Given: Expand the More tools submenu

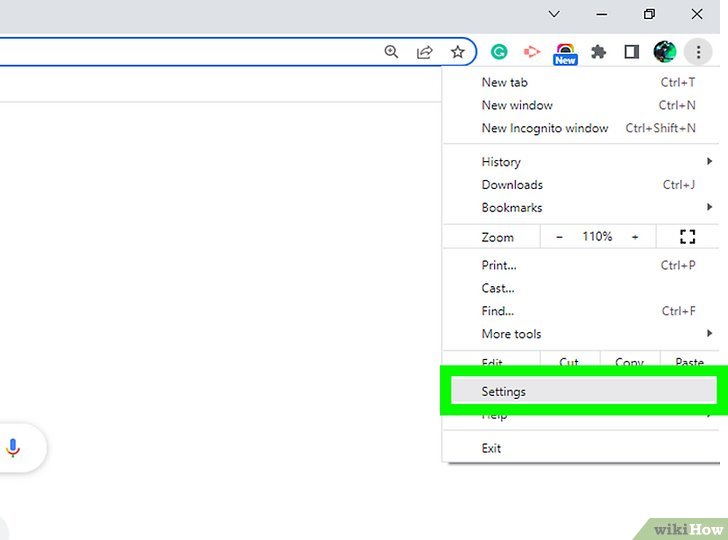Looking at the screenshot, I should pos(581,333).
